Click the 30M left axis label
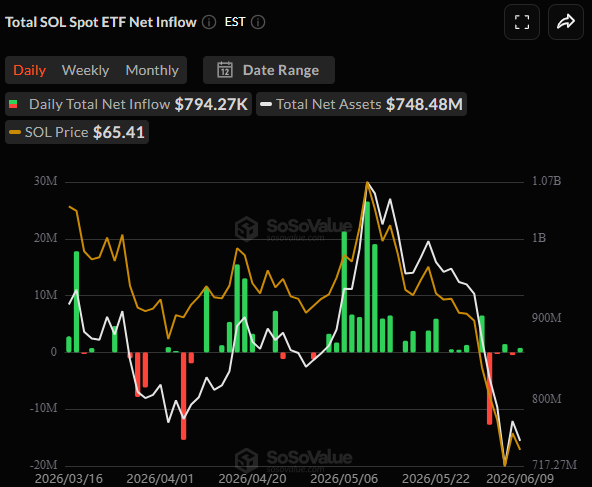Image resolution: width=592 pixels, height=487 pixels. (x=46, y=181)
